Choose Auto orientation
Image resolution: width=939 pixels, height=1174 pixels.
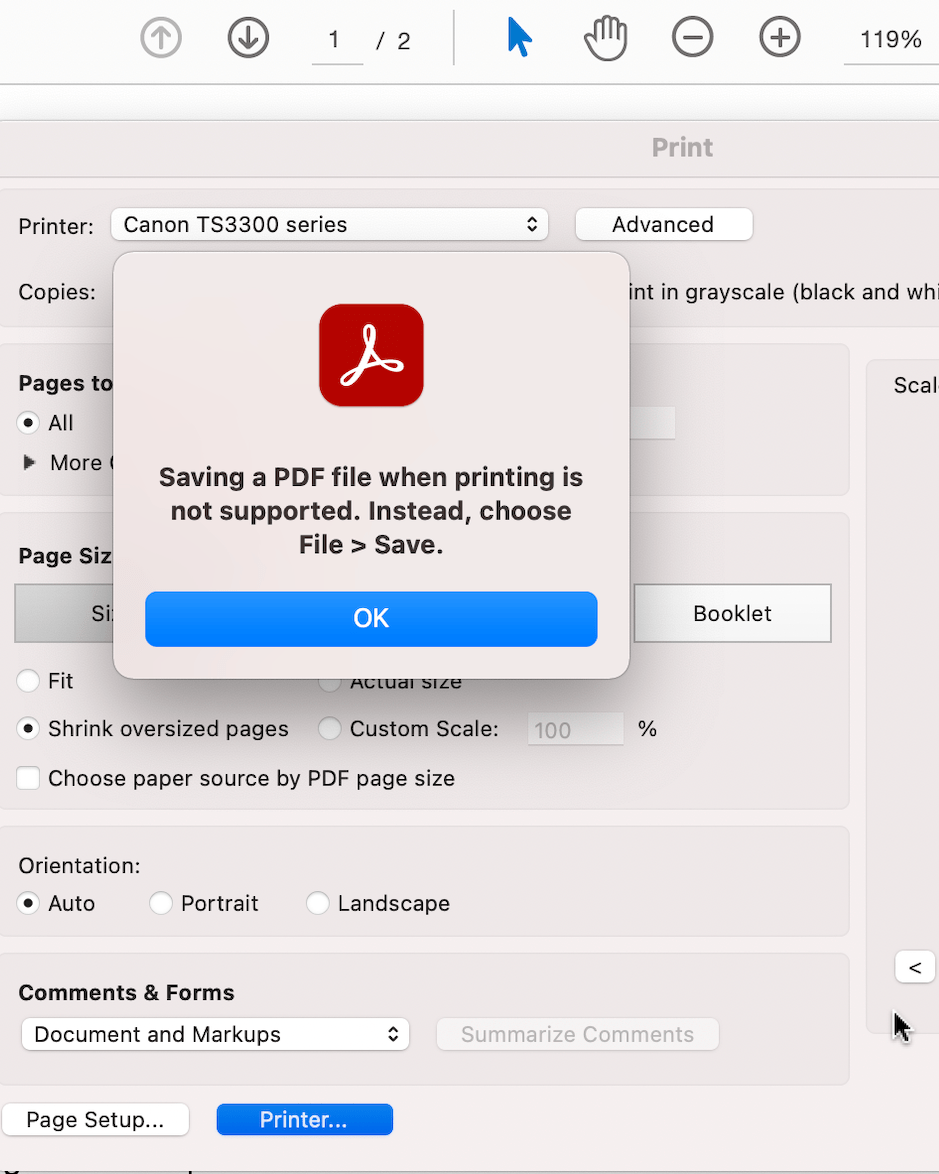point(28,903)
